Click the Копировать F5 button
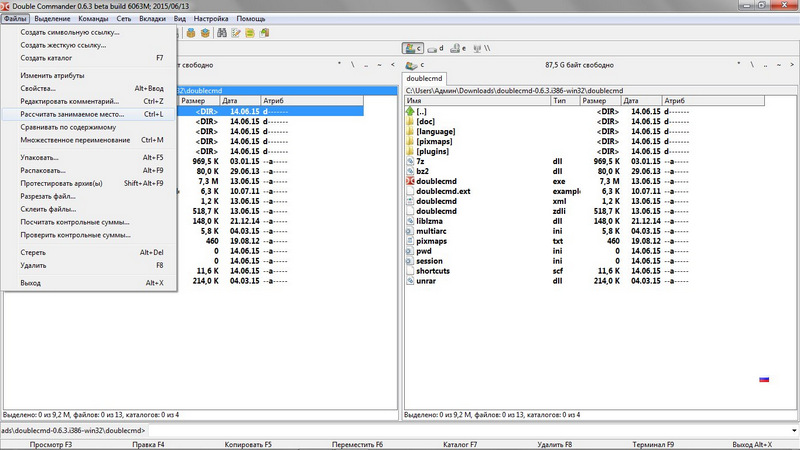800x450 pixels. (248, 444)
